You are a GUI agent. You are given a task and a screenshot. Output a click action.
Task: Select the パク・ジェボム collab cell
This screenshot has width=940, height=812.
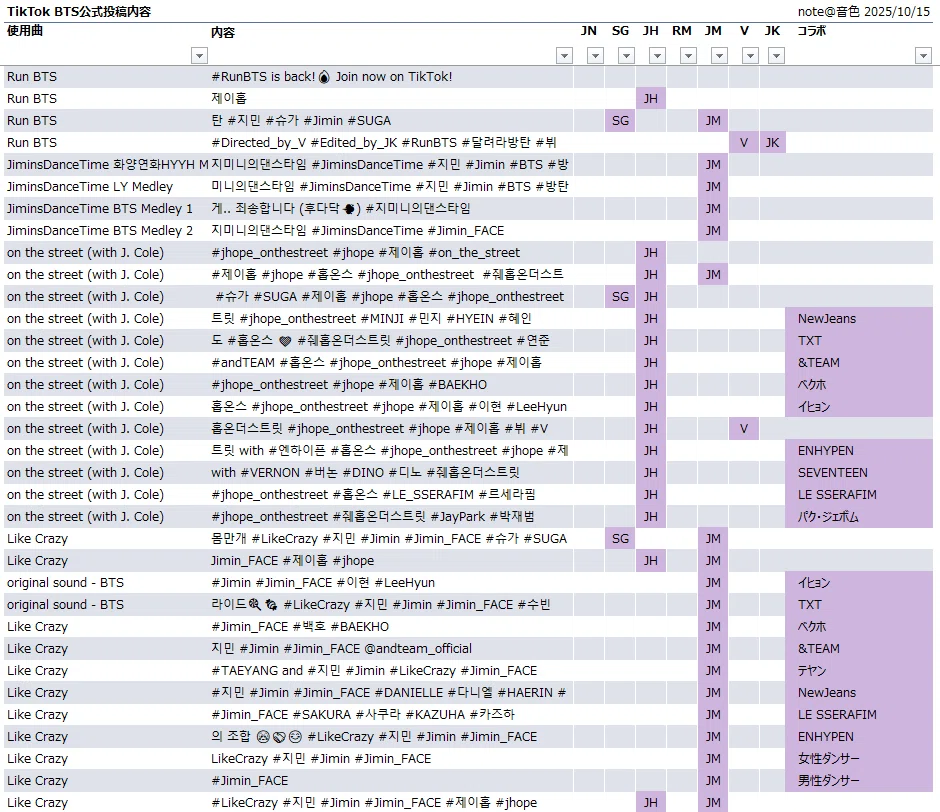coord(859,517)
